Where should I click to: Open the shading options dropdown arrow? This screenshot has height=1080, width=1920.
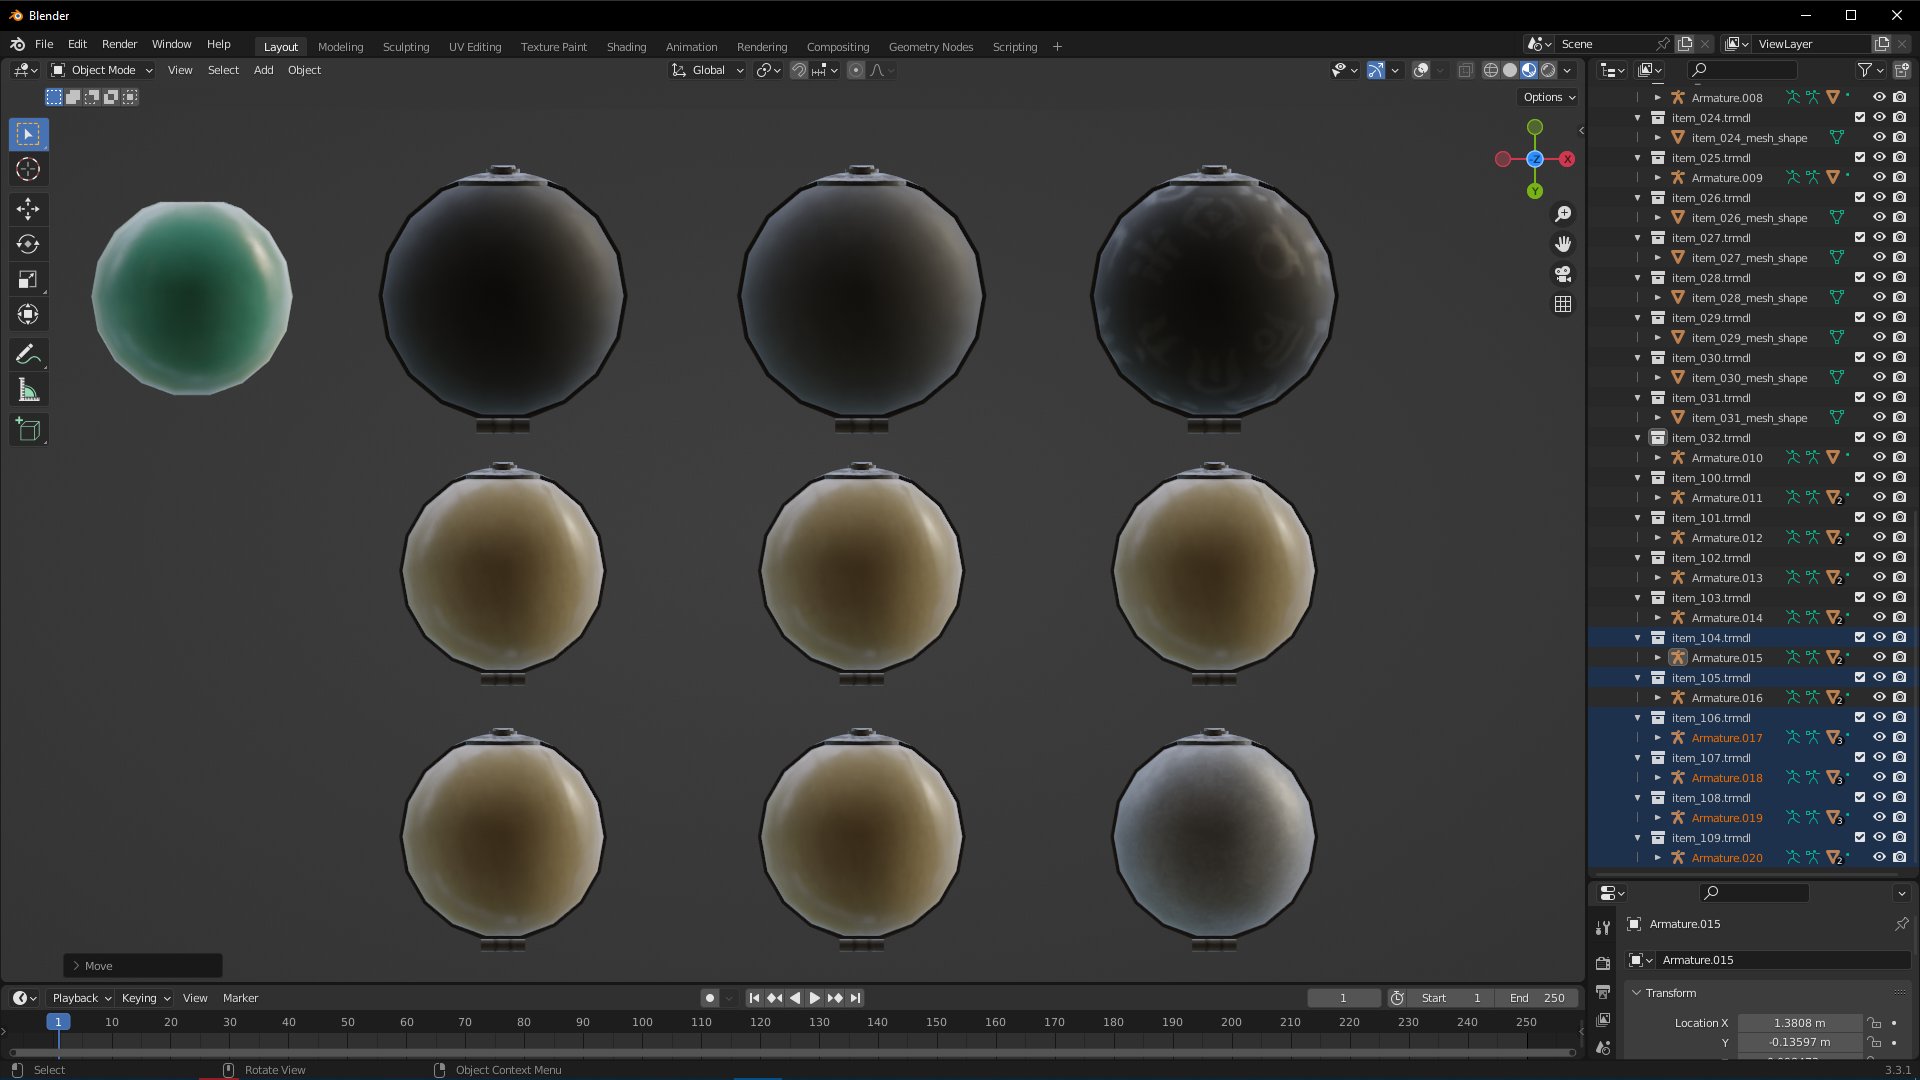[1567, 70]
